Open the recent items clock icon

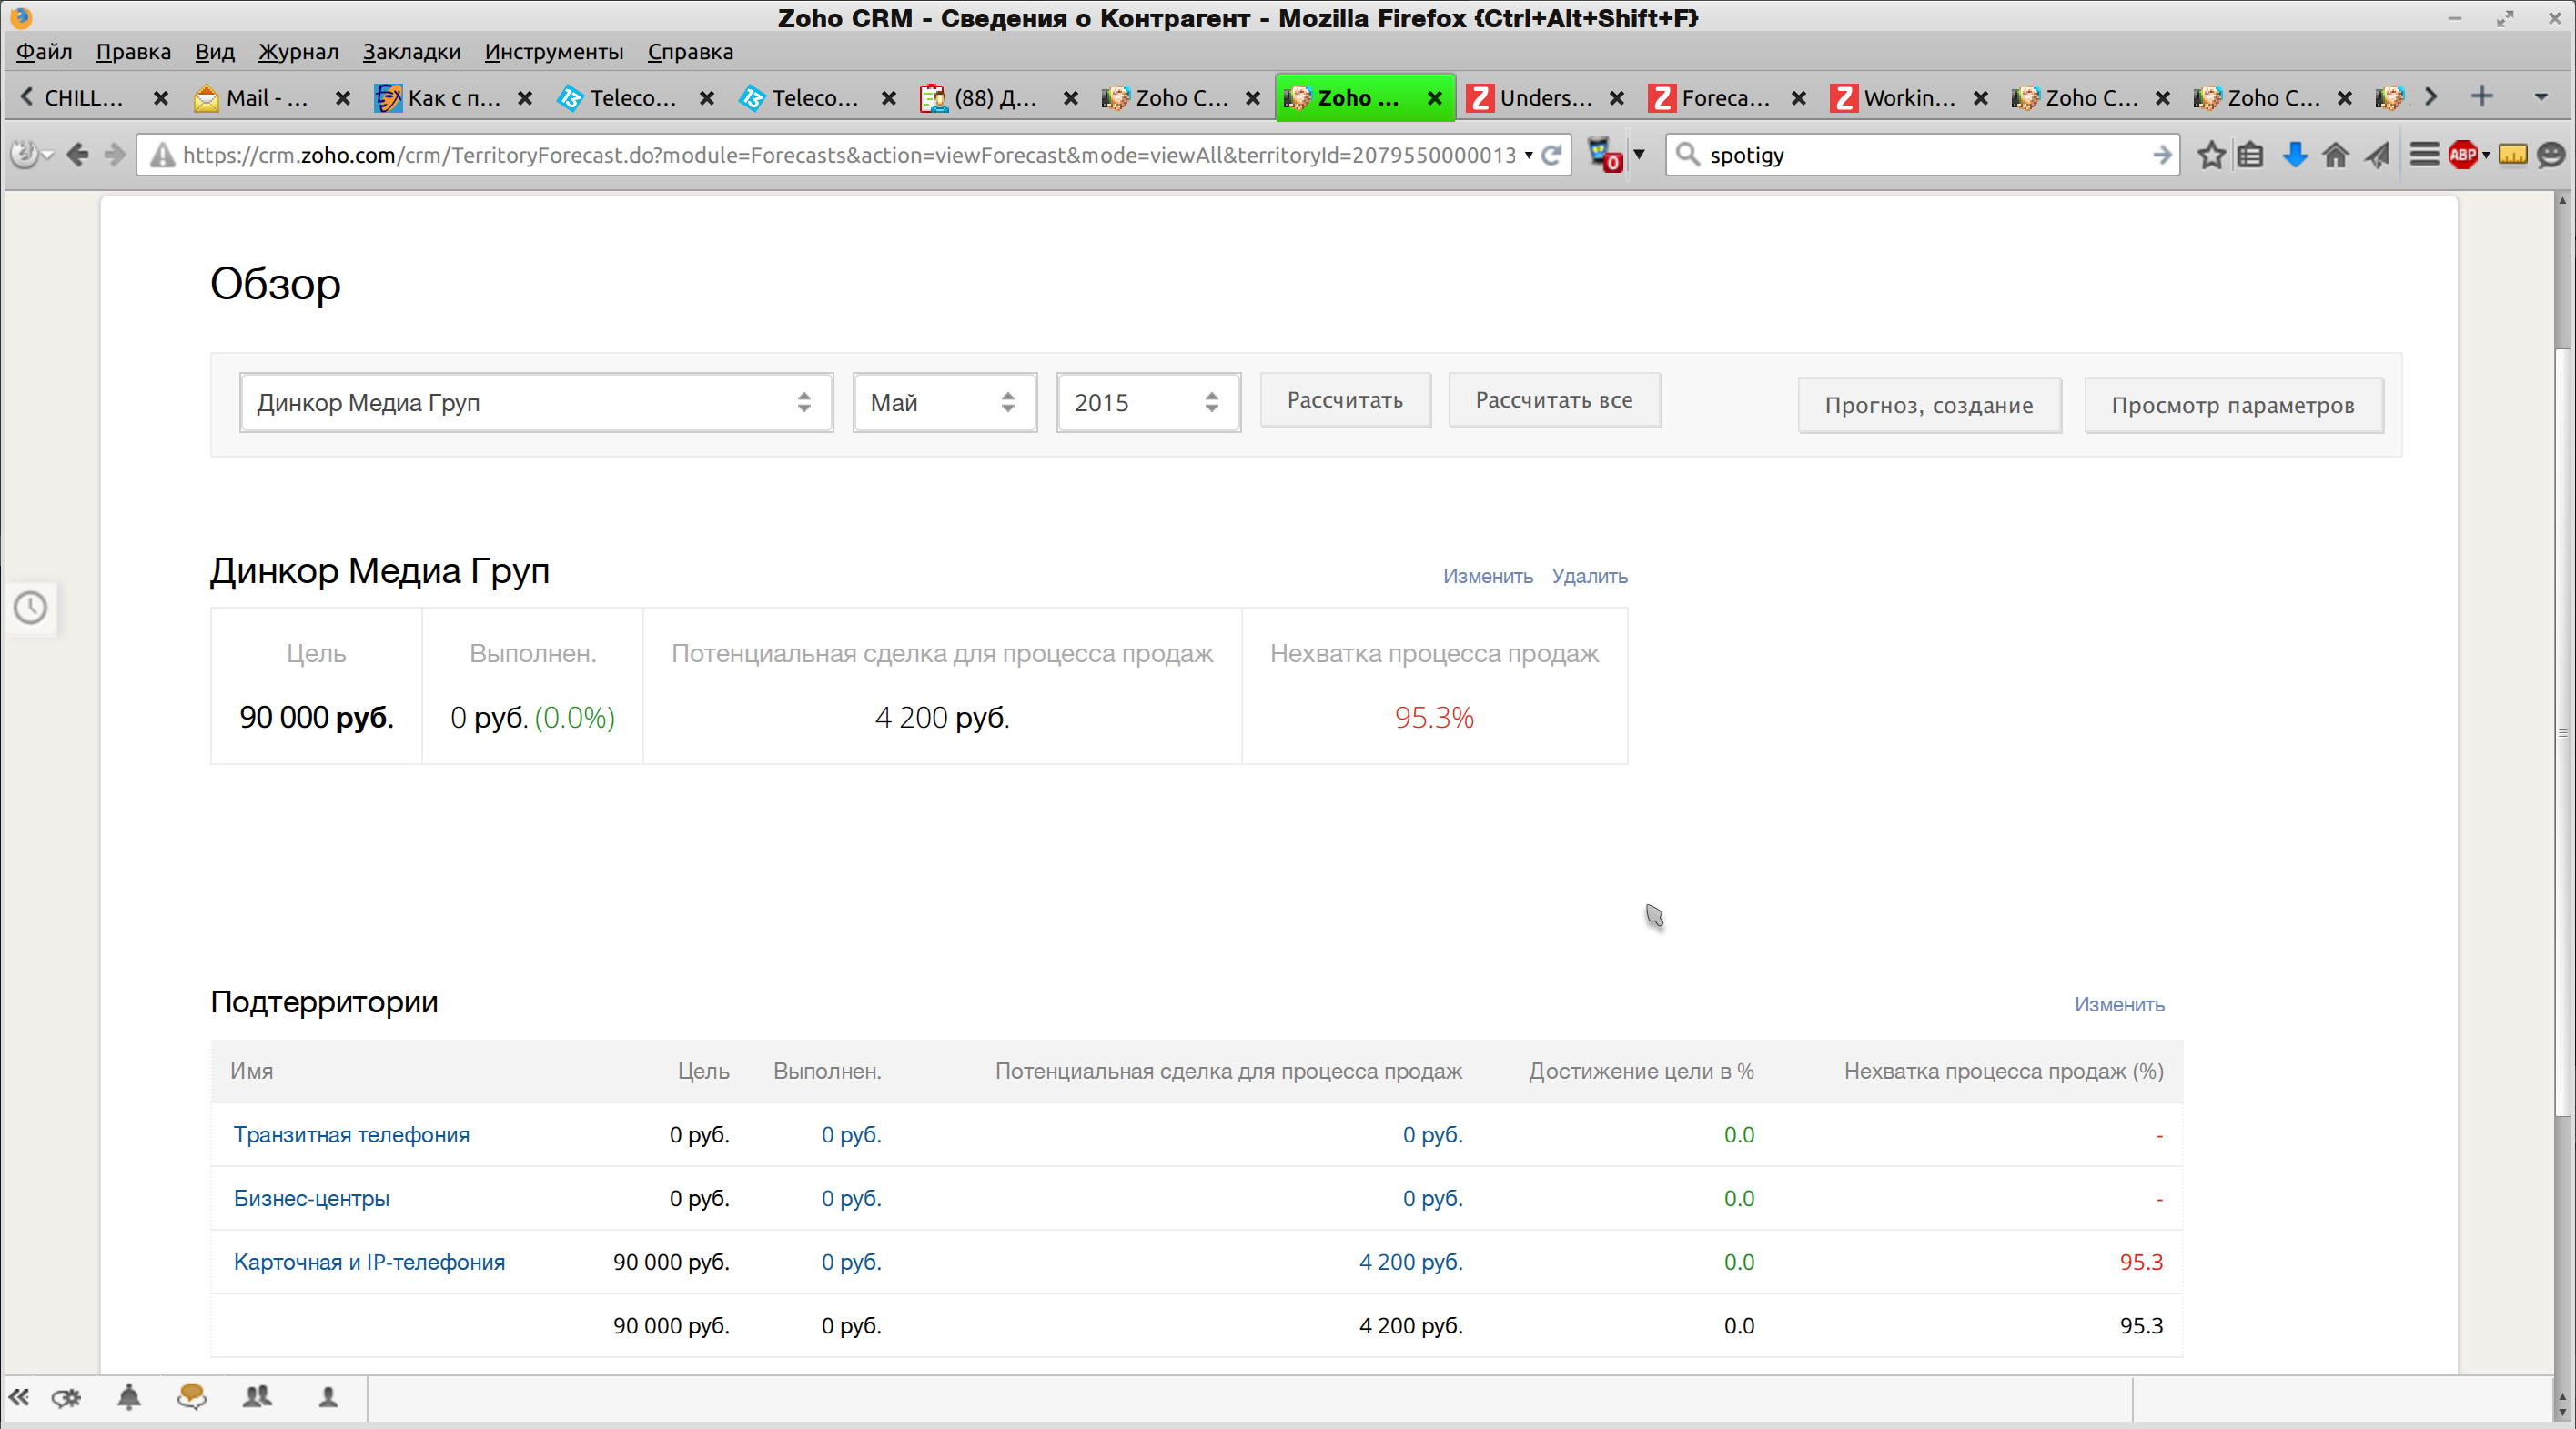coord(30,607)
